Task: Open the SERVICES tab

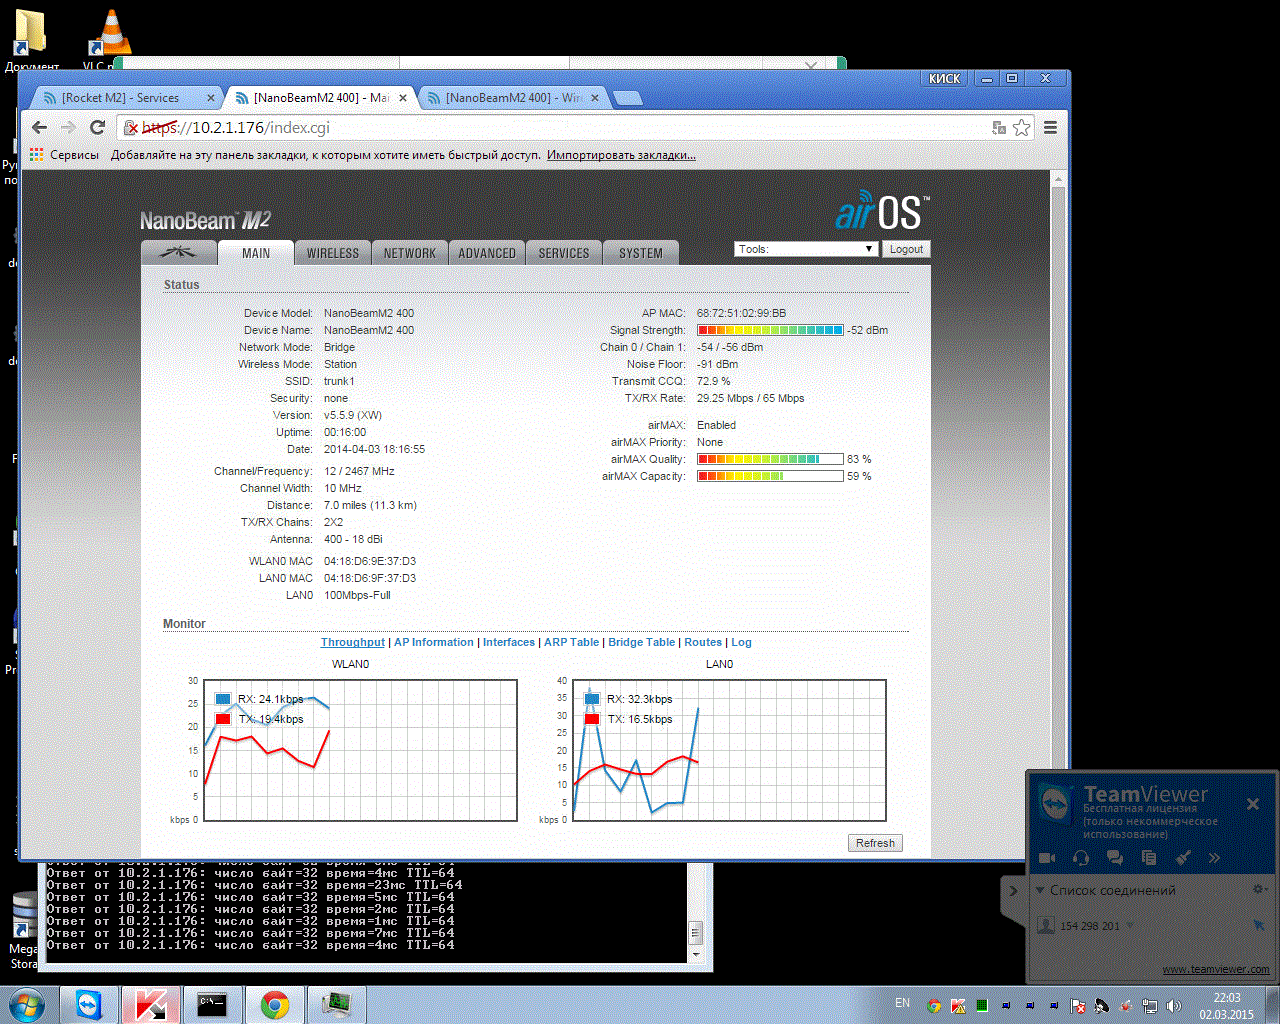Action: pyautogui.click(x=564, y=253)
